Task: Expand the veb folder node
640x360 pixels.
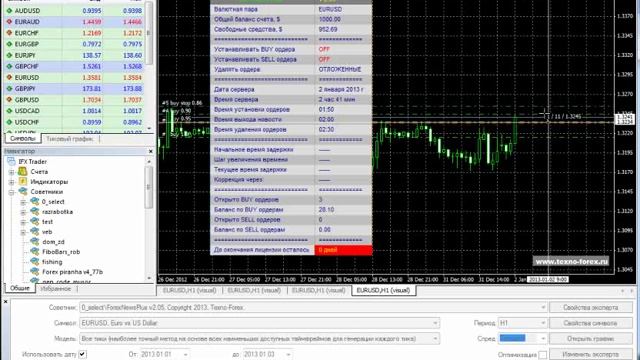Action: (23, 232)
